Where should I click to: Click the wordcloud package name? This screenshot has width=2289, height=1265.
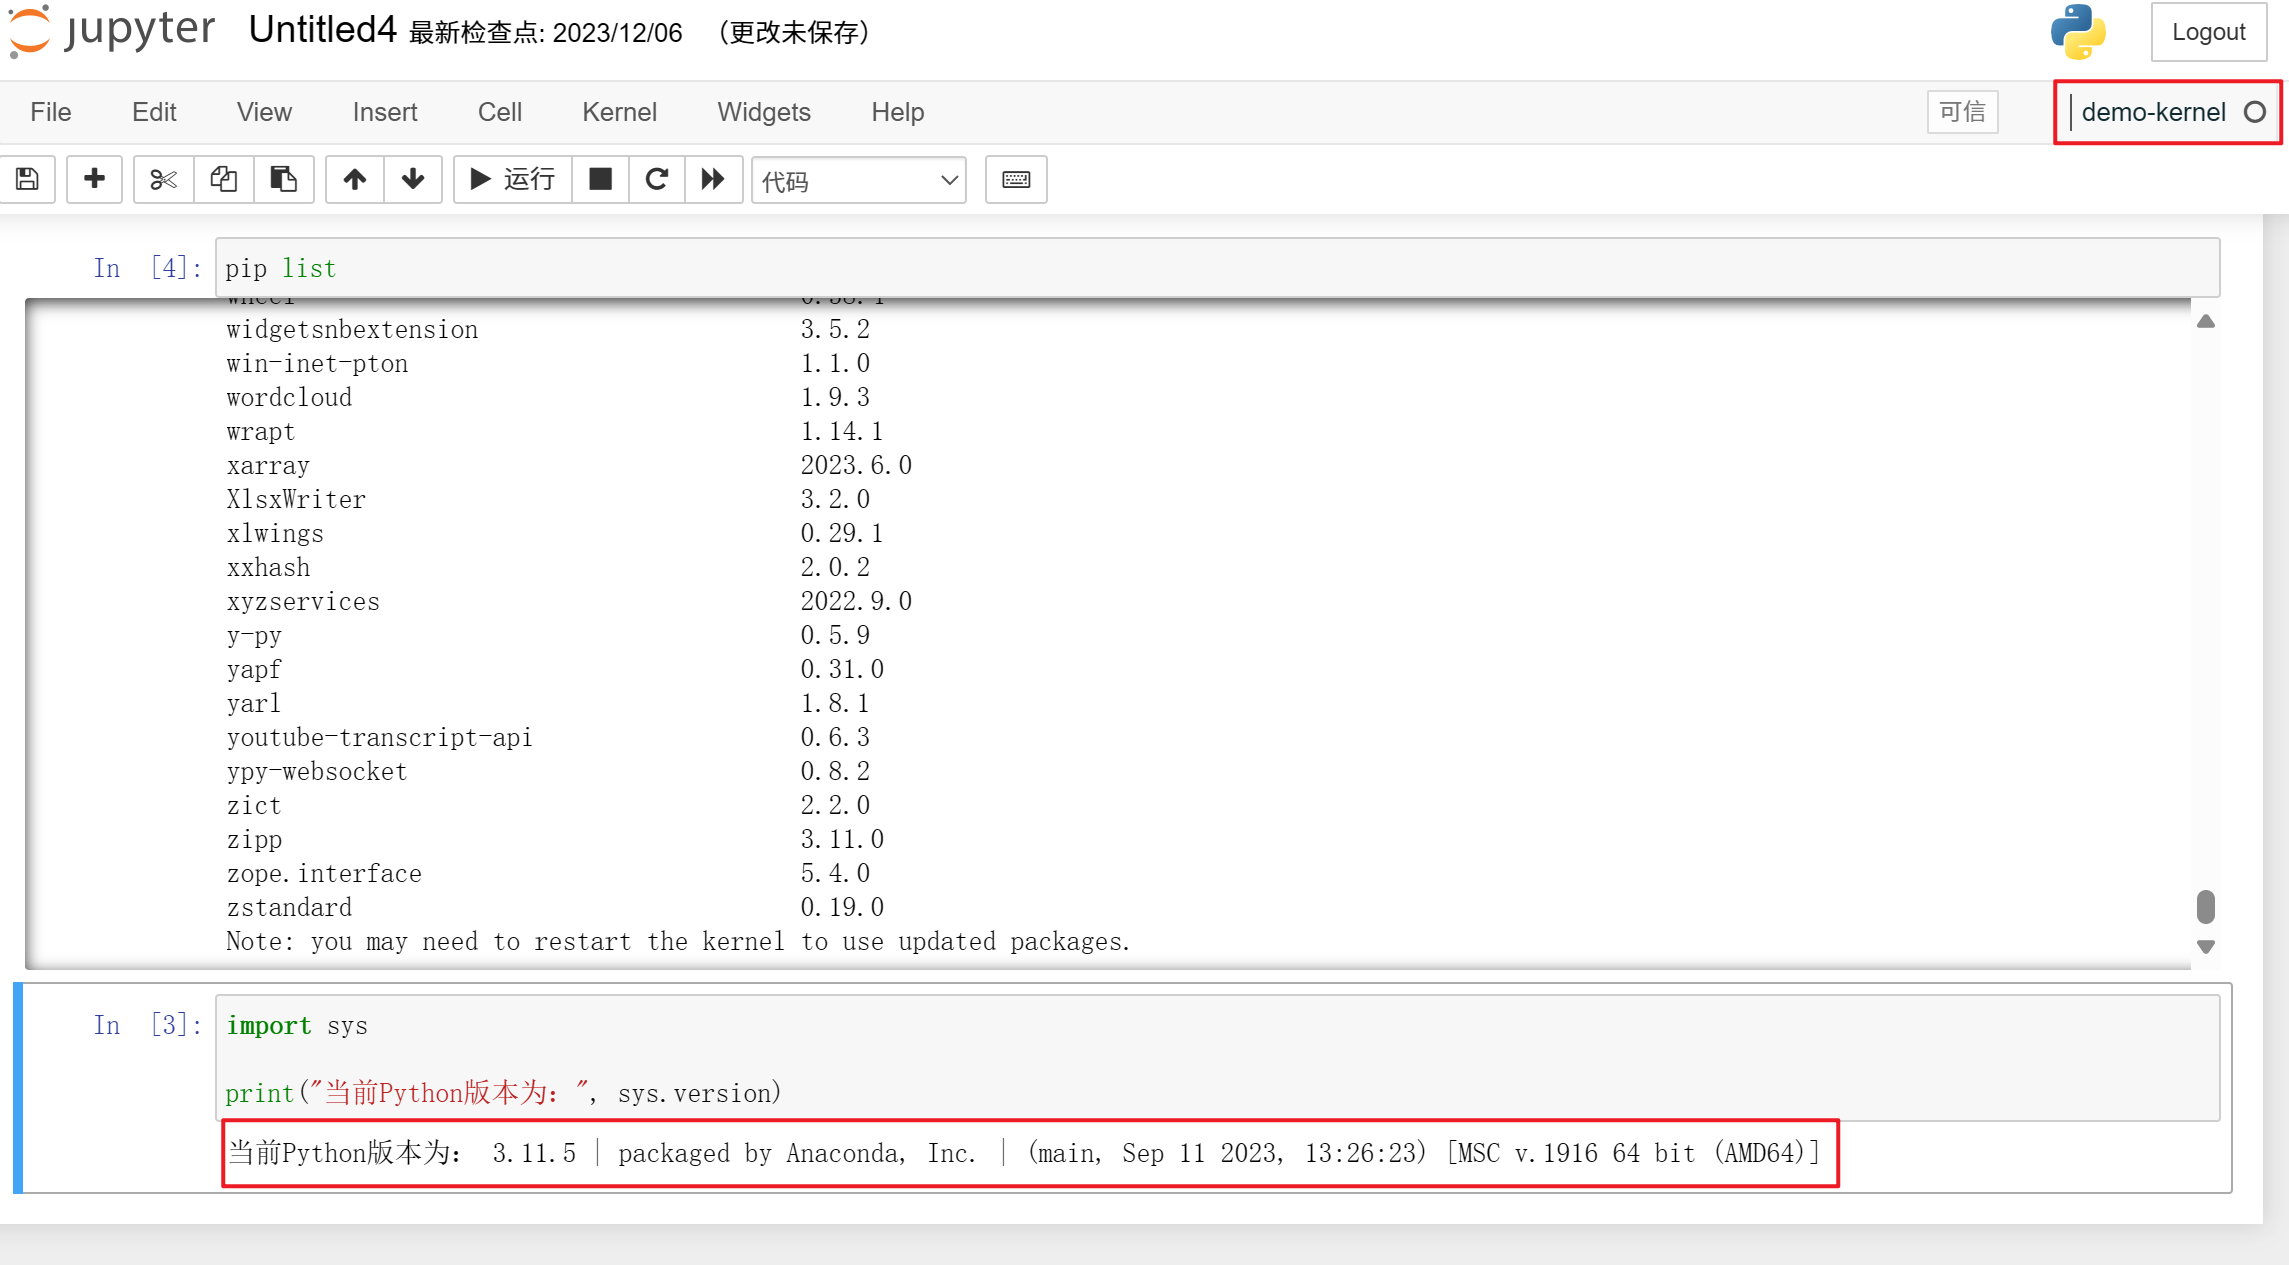coord(289,398)
